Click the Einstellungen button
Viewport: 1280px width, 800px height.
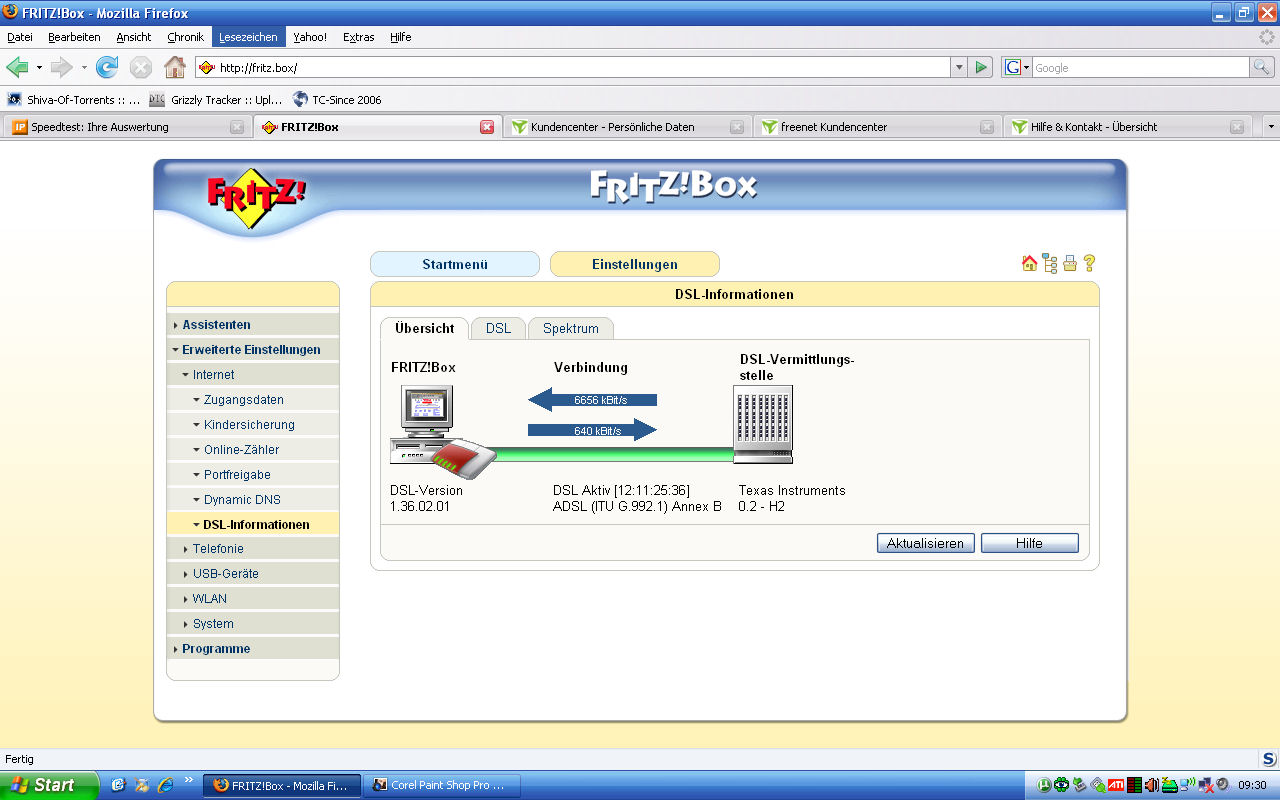tap(635, 264)
